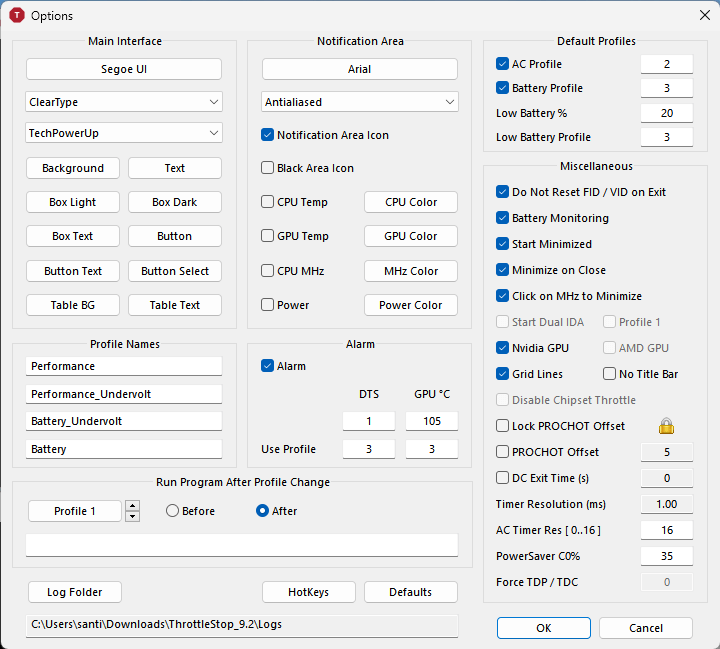Click the Arial font button
Viewport: 720px width, 649px height.
pos(360,69)
